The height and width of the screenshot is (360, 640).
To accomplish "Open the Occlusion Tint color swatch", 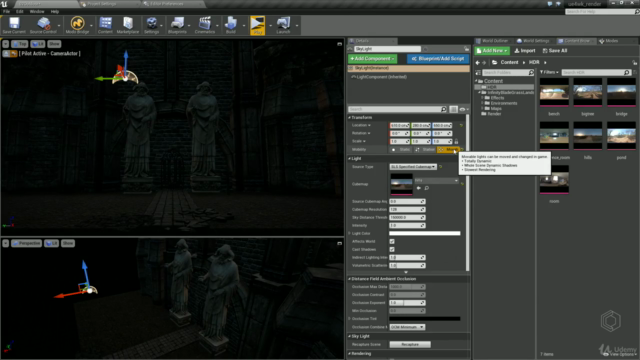I will point(424,319).
